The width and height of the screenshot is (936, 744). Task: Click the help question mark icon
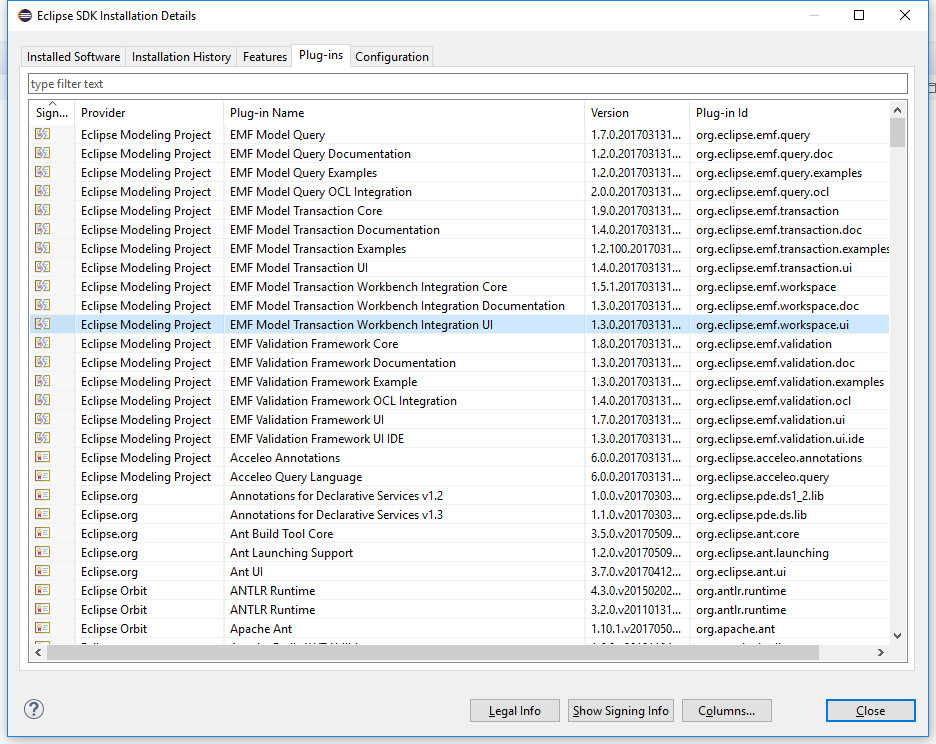tap(34, 709)
